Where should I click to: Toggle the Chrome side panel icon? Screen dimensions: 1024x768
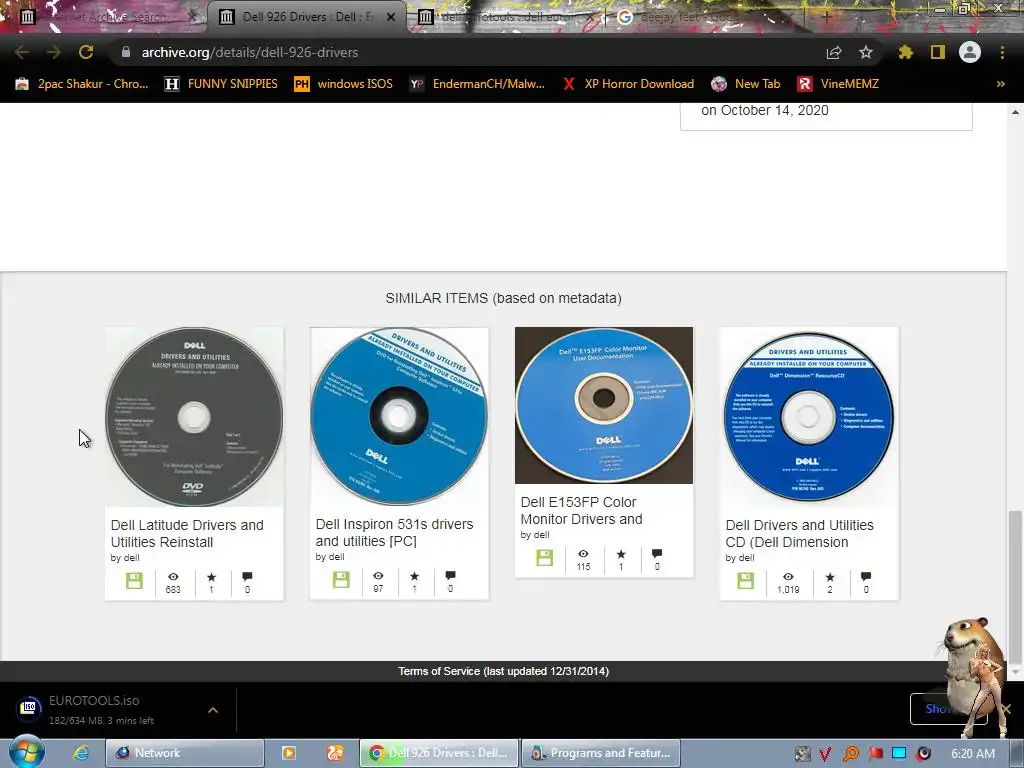coord(938,52)
